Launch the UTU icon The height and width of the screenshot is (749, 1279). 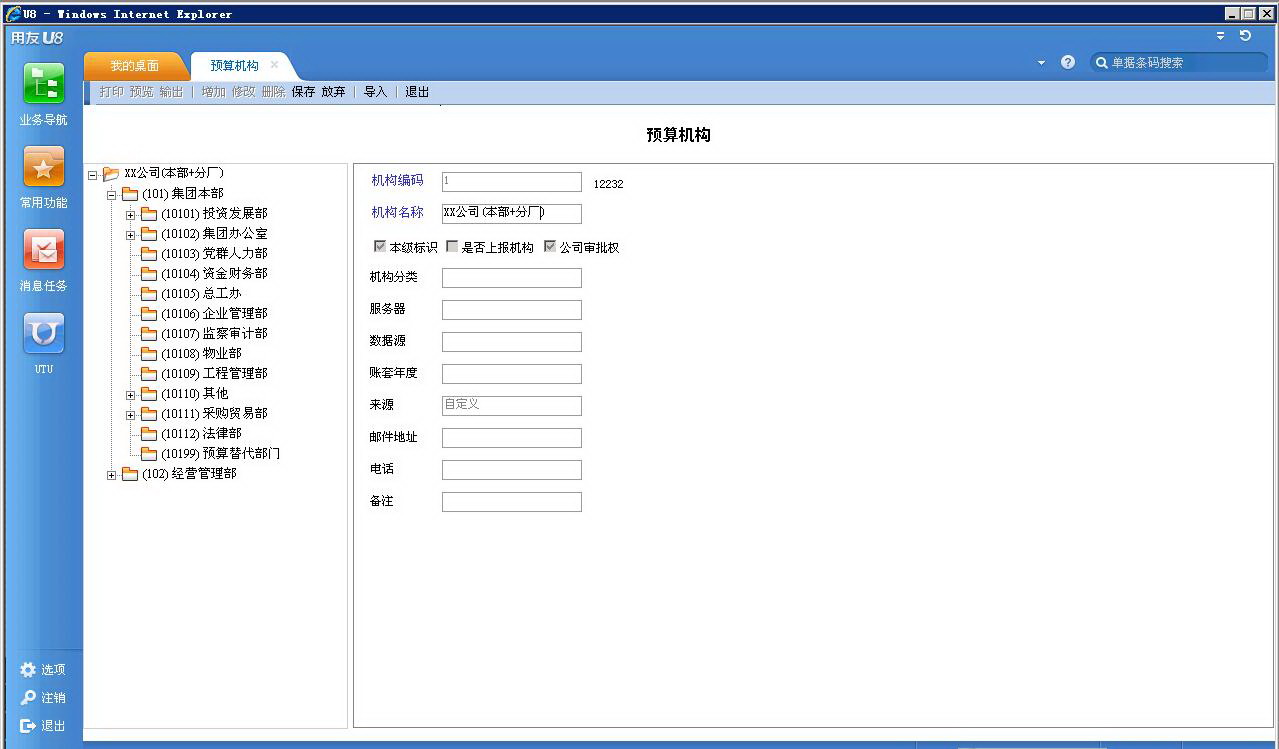(x=44, y=333)
